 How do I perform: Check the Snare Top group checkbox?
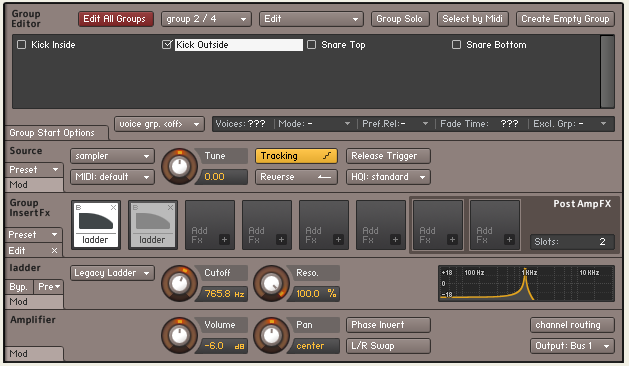311,45
